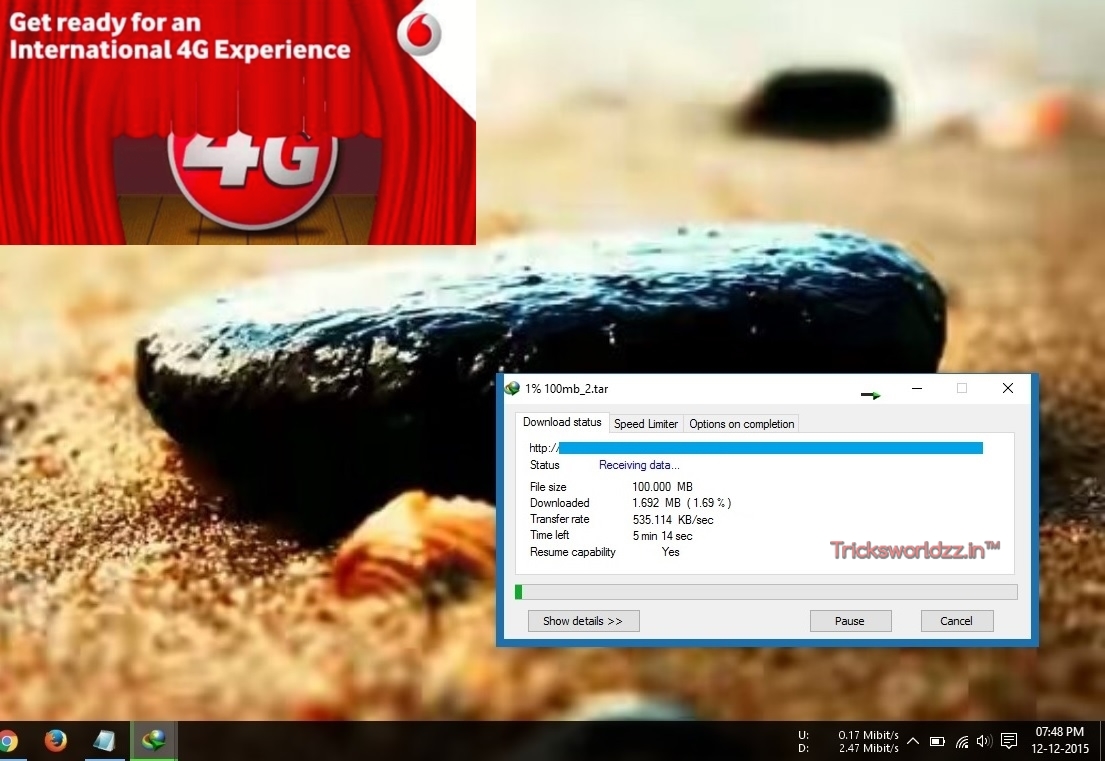The image size is (1105, 761).
Task: Open the battery status tray icon
Action: click(937, 741)
